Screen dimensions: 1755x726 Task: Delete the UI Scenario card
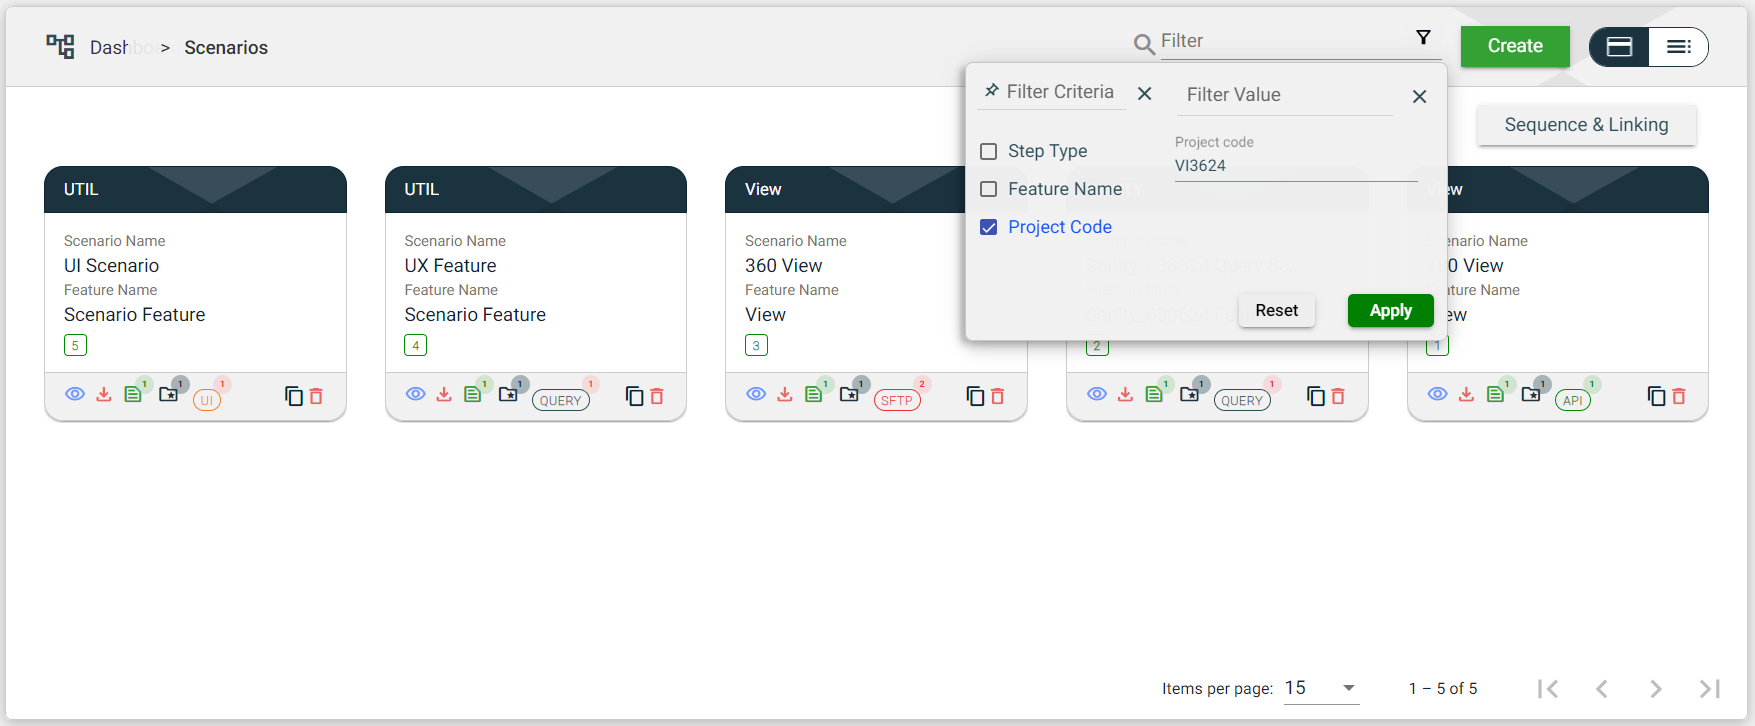pos(316,396)
